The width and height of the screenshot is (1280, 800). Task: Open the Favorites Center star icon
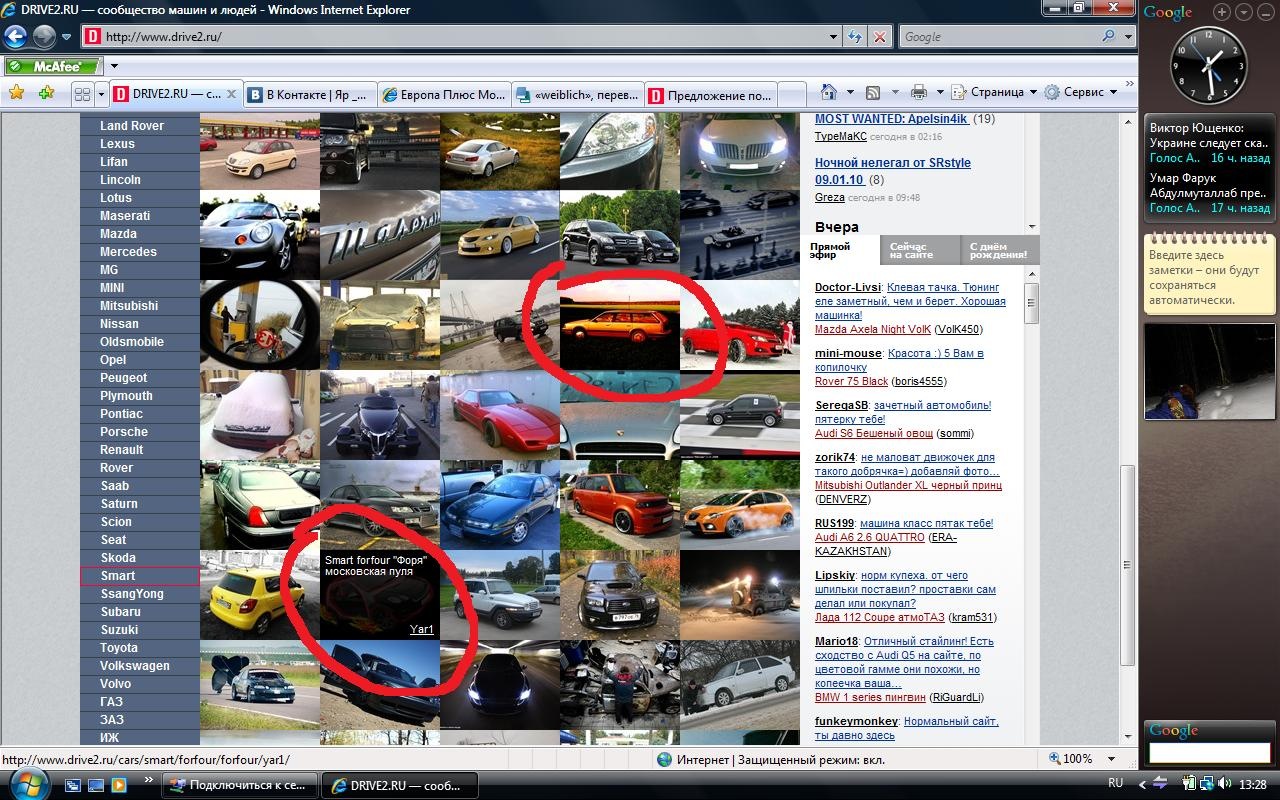point(17,92)
